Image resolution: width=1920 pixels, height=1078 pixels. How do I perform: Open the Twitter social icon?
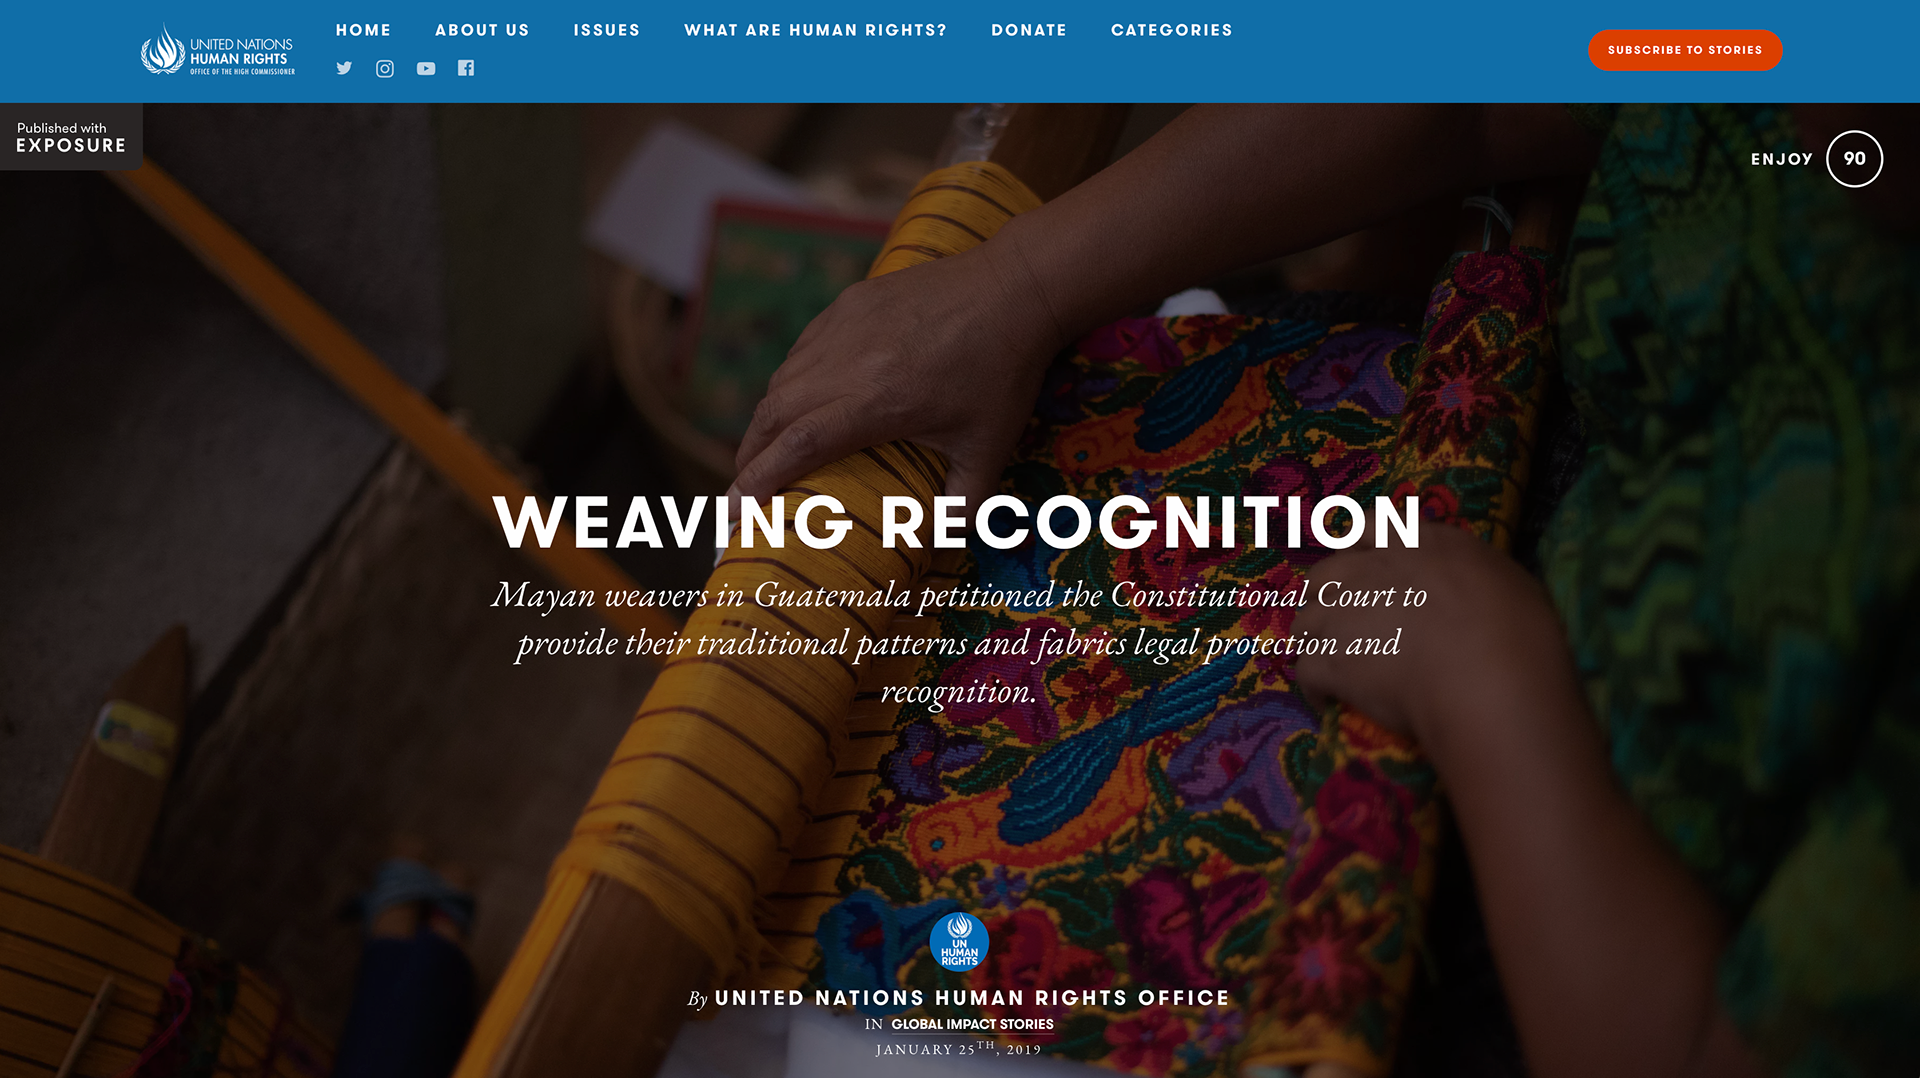(344, 68)
